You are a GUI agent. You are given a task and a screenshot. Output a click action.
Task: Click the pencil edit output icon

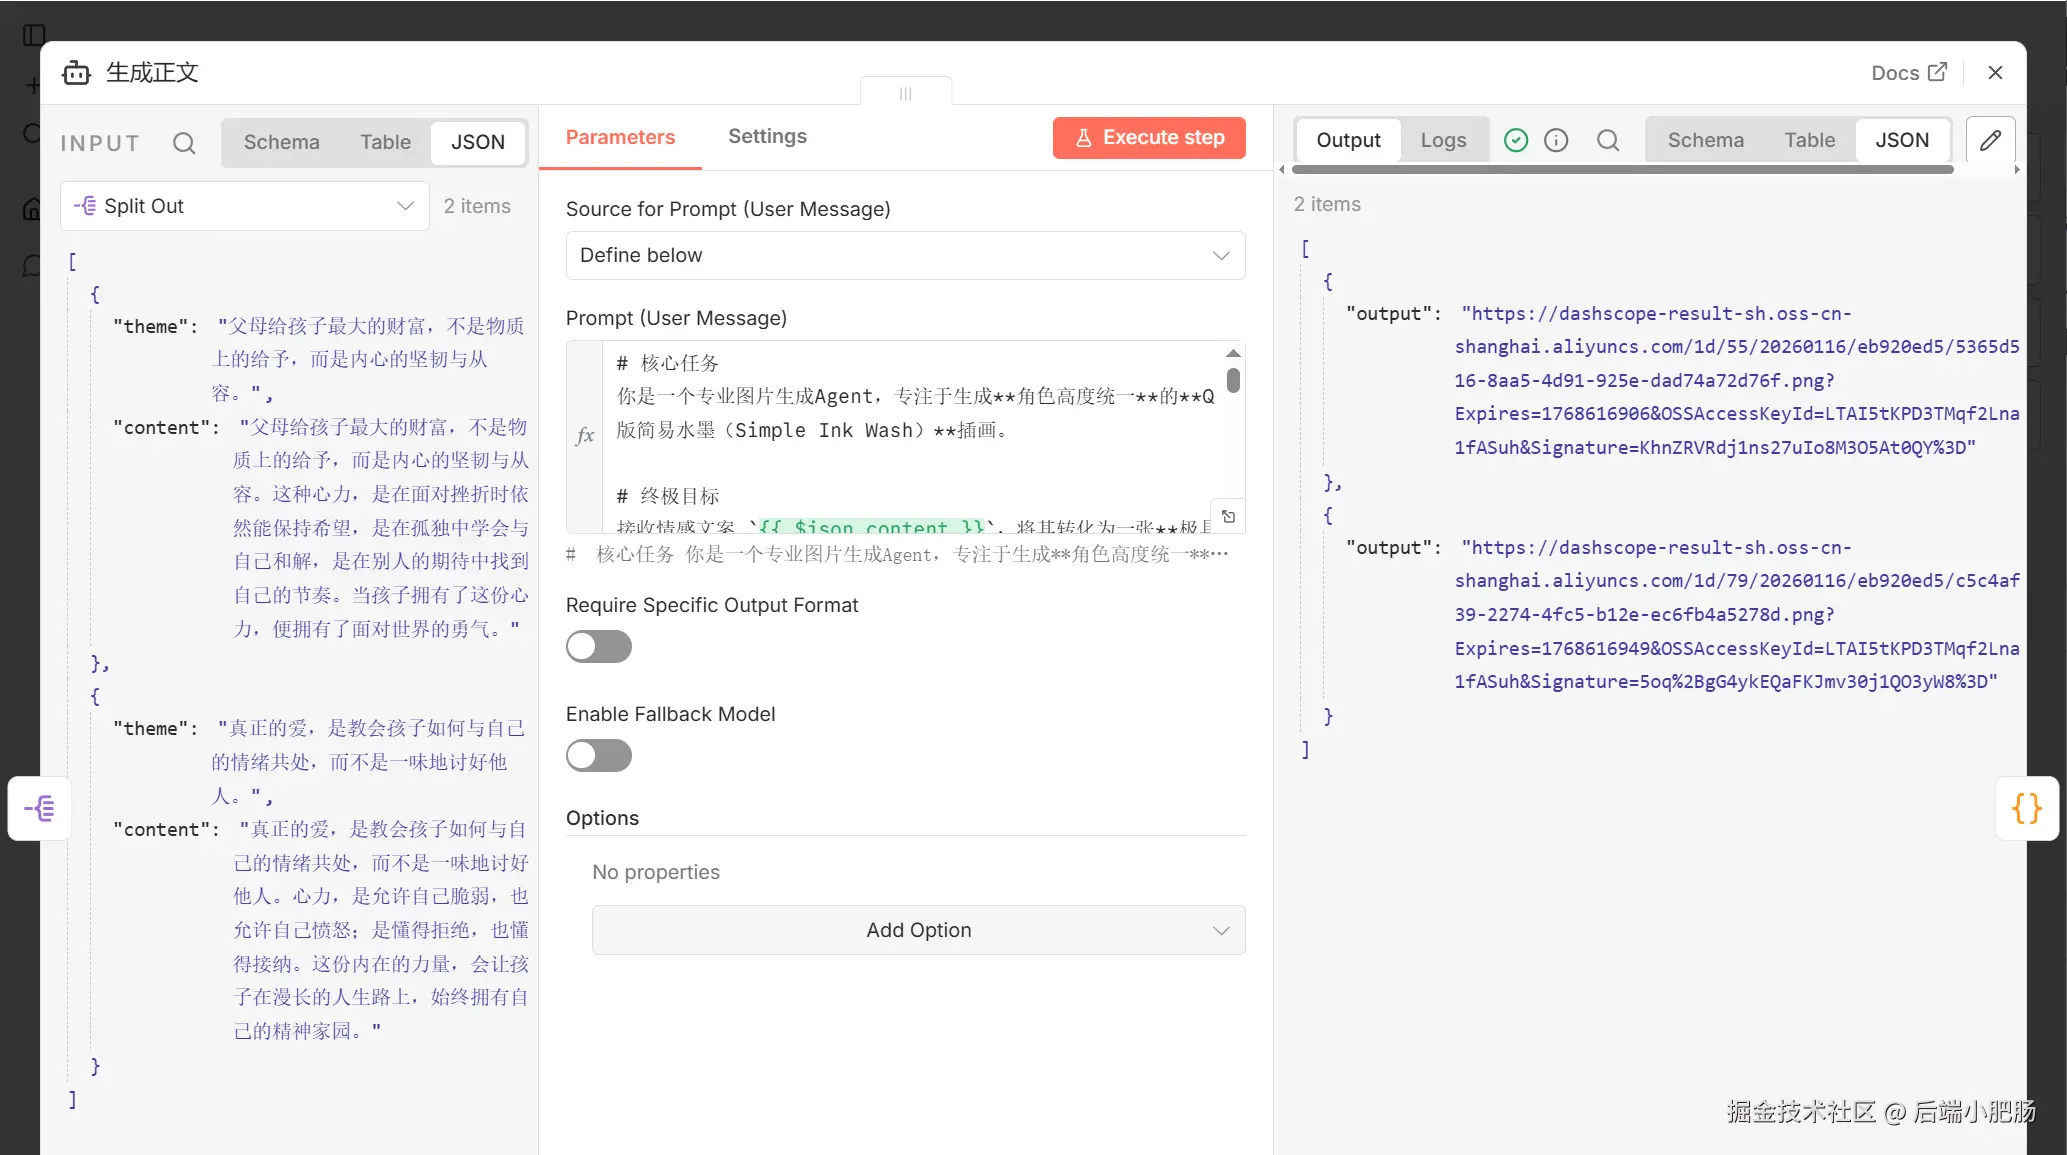pos(1990,140)
